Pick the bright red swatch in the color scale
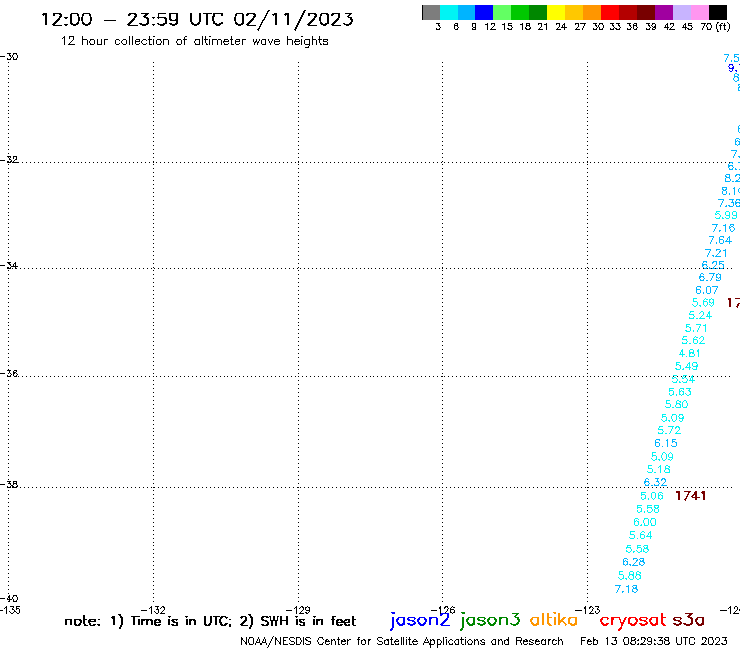Image resolution: width=740 pixels, height=650 pixels. click(610, 12)
